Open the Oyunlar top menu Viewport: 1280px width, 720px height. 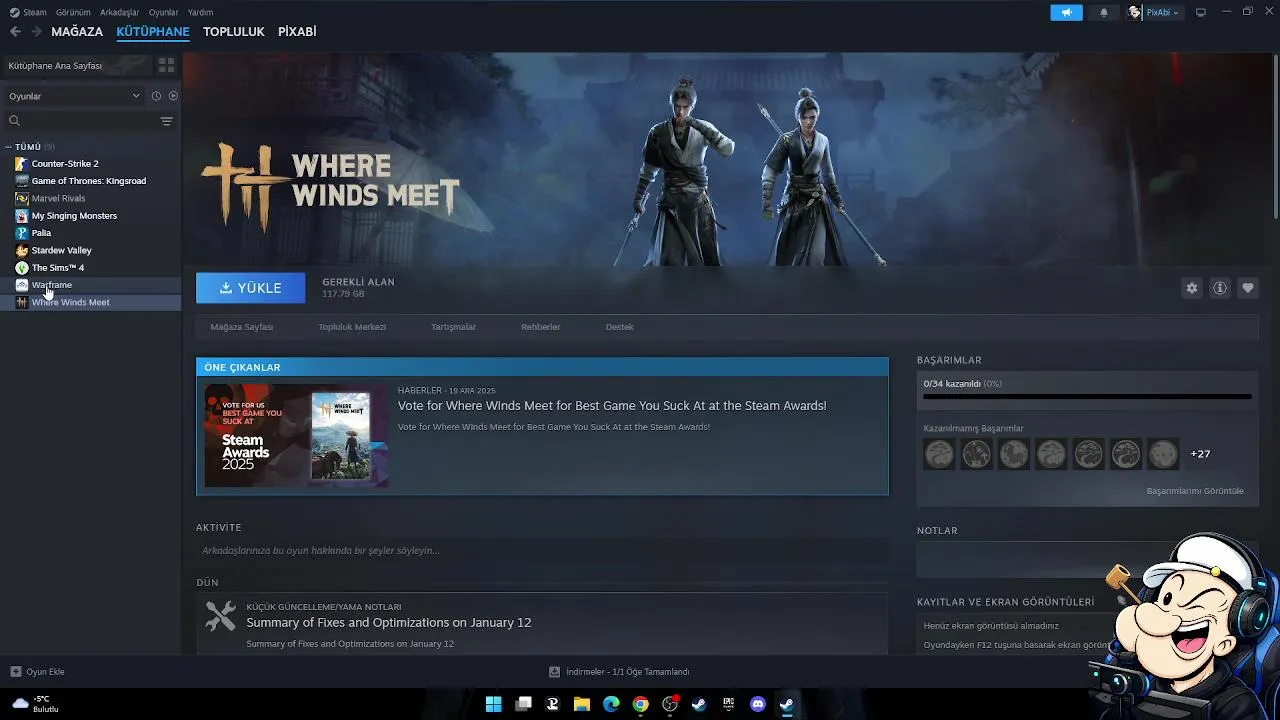(x=164, y=12)
